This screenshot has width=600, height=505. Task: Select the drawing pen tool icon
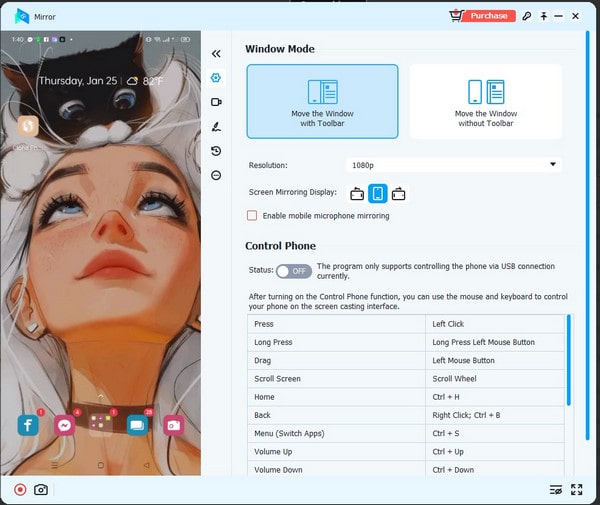(216, 127)
